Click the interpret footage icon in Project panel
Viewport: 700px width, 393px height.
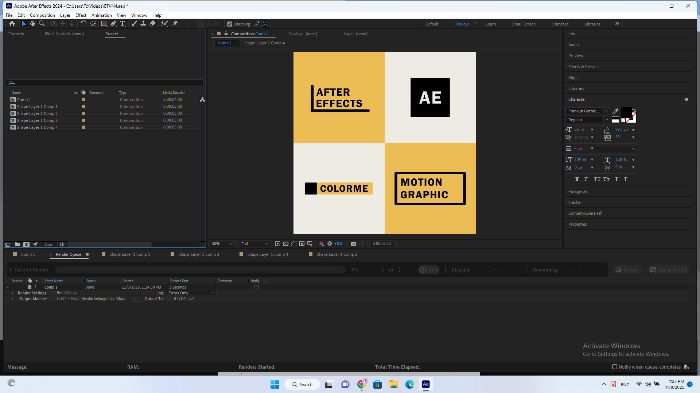pyautogui.click(x=8, y=244)
